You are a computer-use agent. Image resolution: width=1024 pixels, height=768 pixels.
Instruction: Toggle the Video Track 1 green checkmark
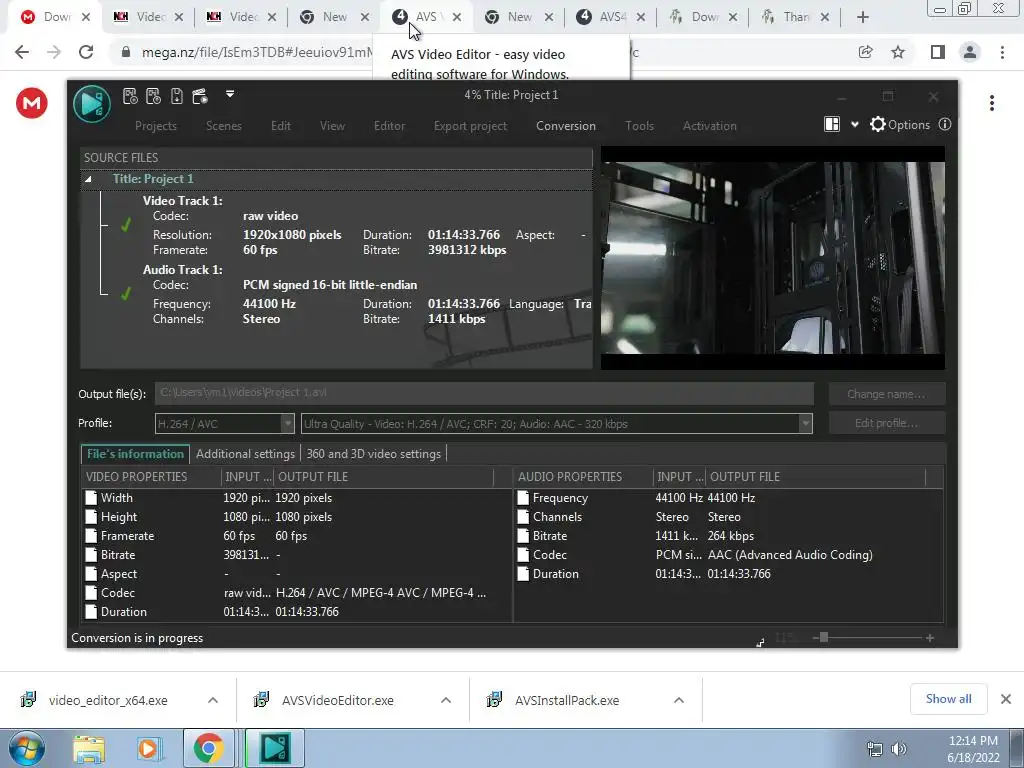[125, 225]
